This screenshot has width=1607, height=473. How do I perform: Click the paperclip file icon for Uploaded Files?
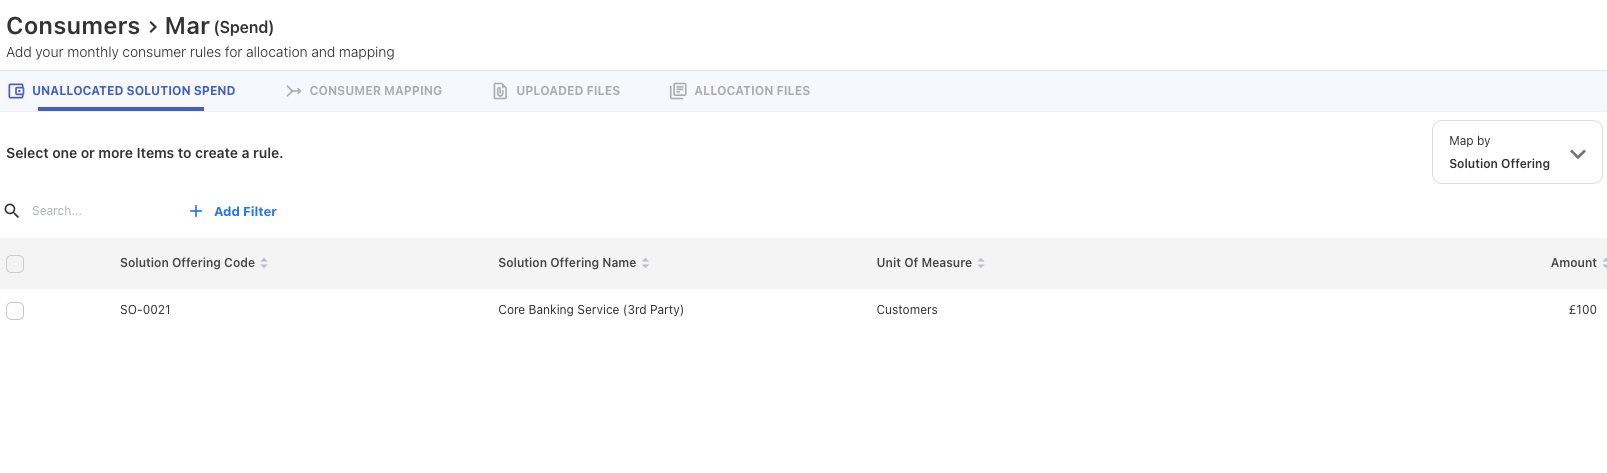[500, 91]
